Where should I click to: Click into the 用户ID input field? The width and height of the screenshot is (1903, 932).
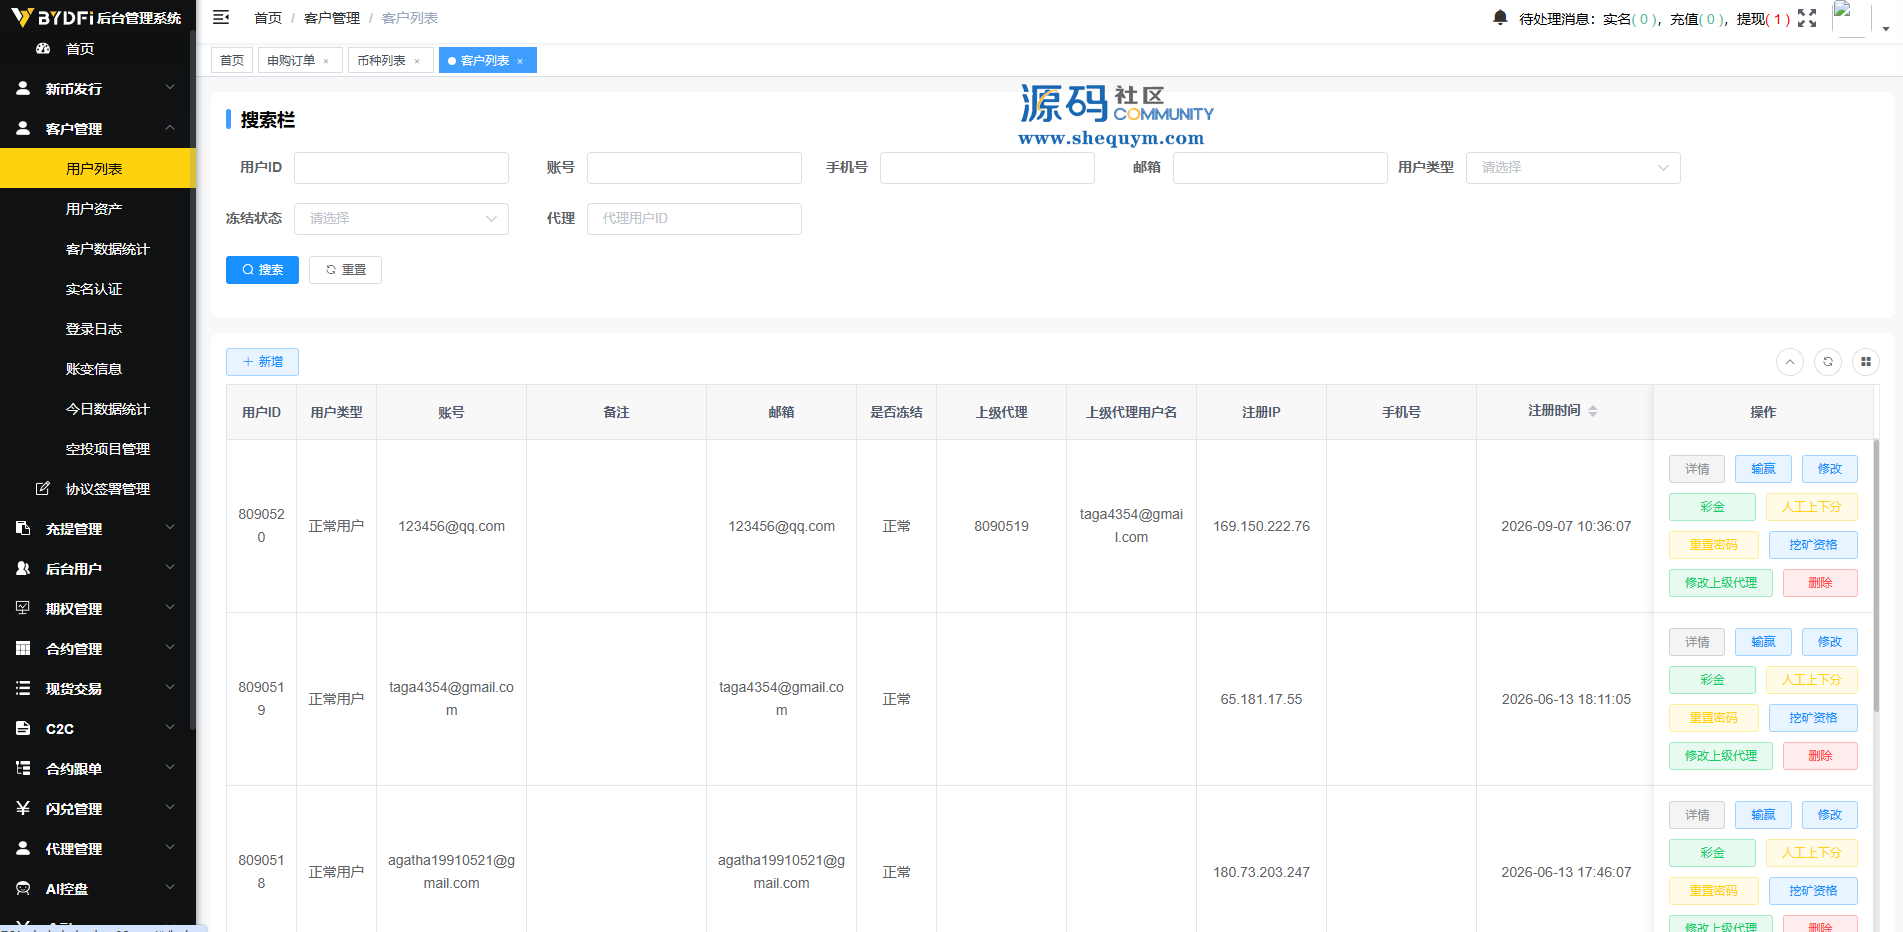point(401,168)
